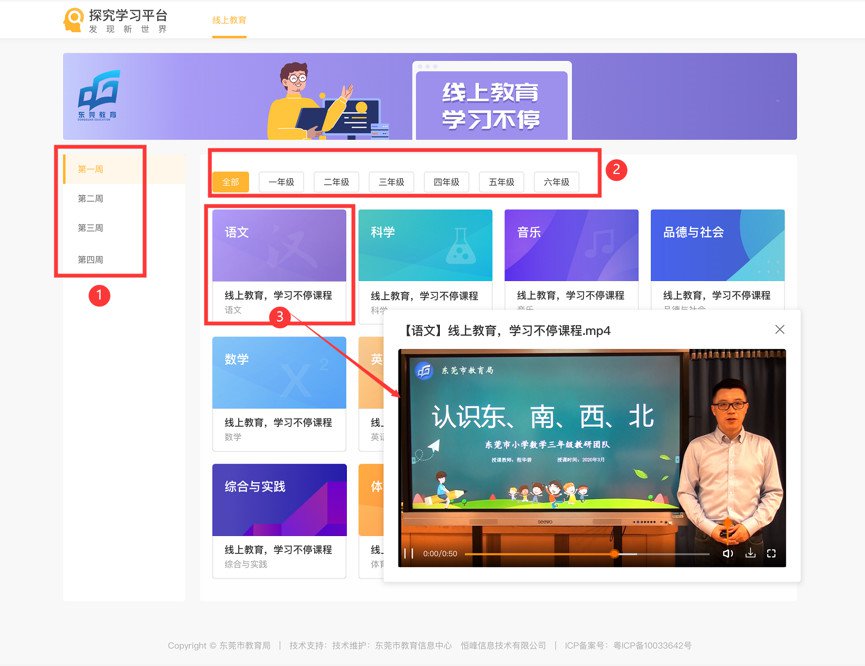This screenshot has width=865, height=666.
Task: Mute the video volume icon
Action: (727, 553)
